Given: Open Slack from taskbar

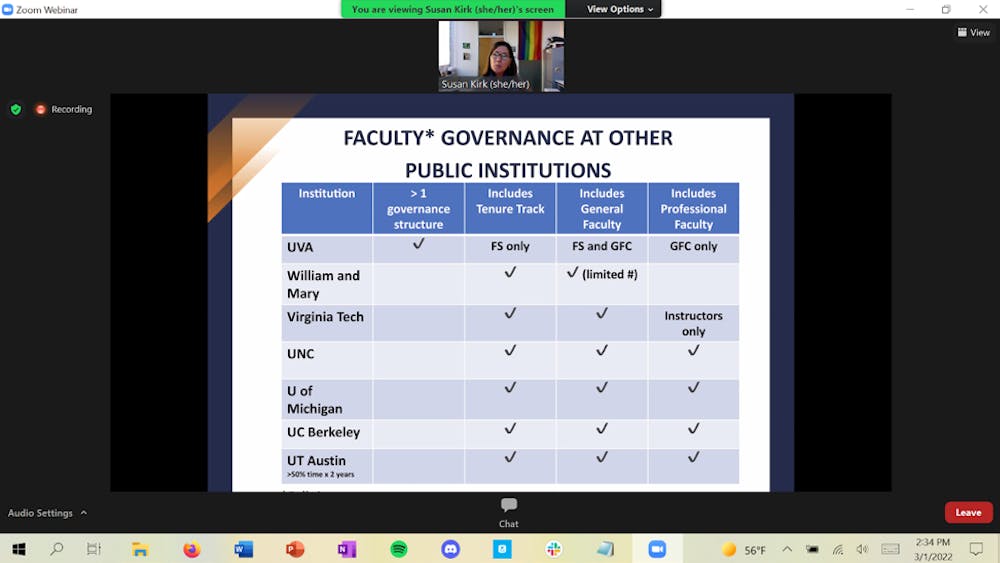Looking at the screenshot, I should coord(554,549).
